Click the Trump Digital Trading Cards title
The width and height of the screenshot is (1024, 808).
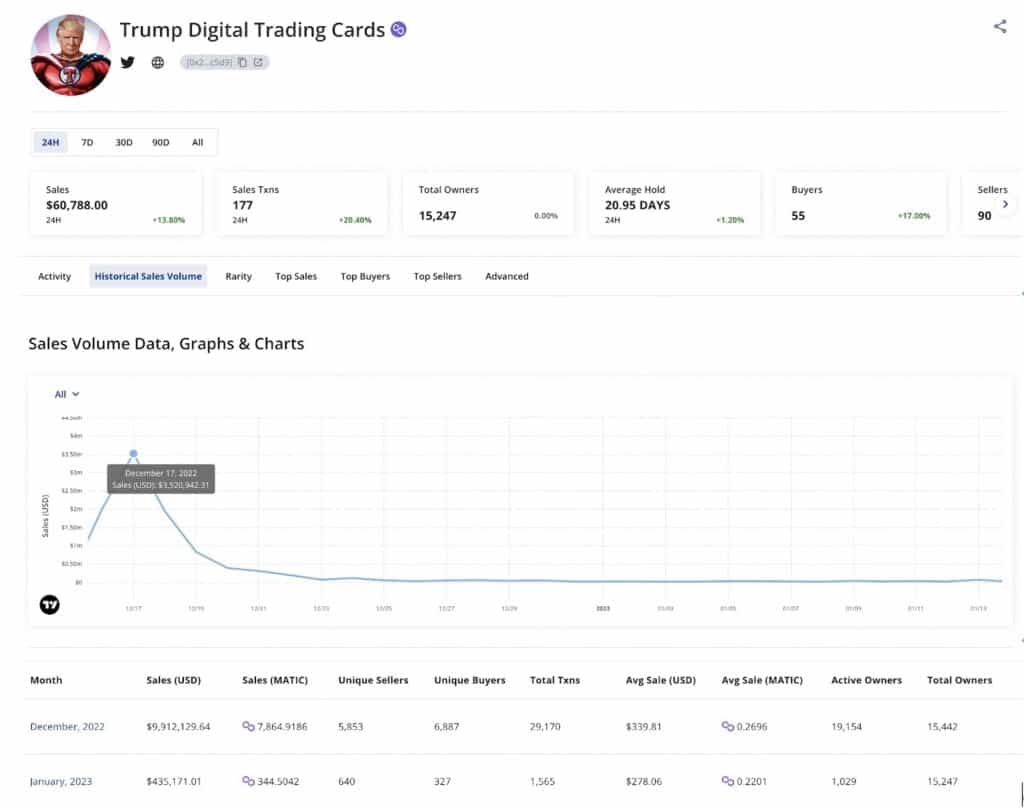[252, 30]
